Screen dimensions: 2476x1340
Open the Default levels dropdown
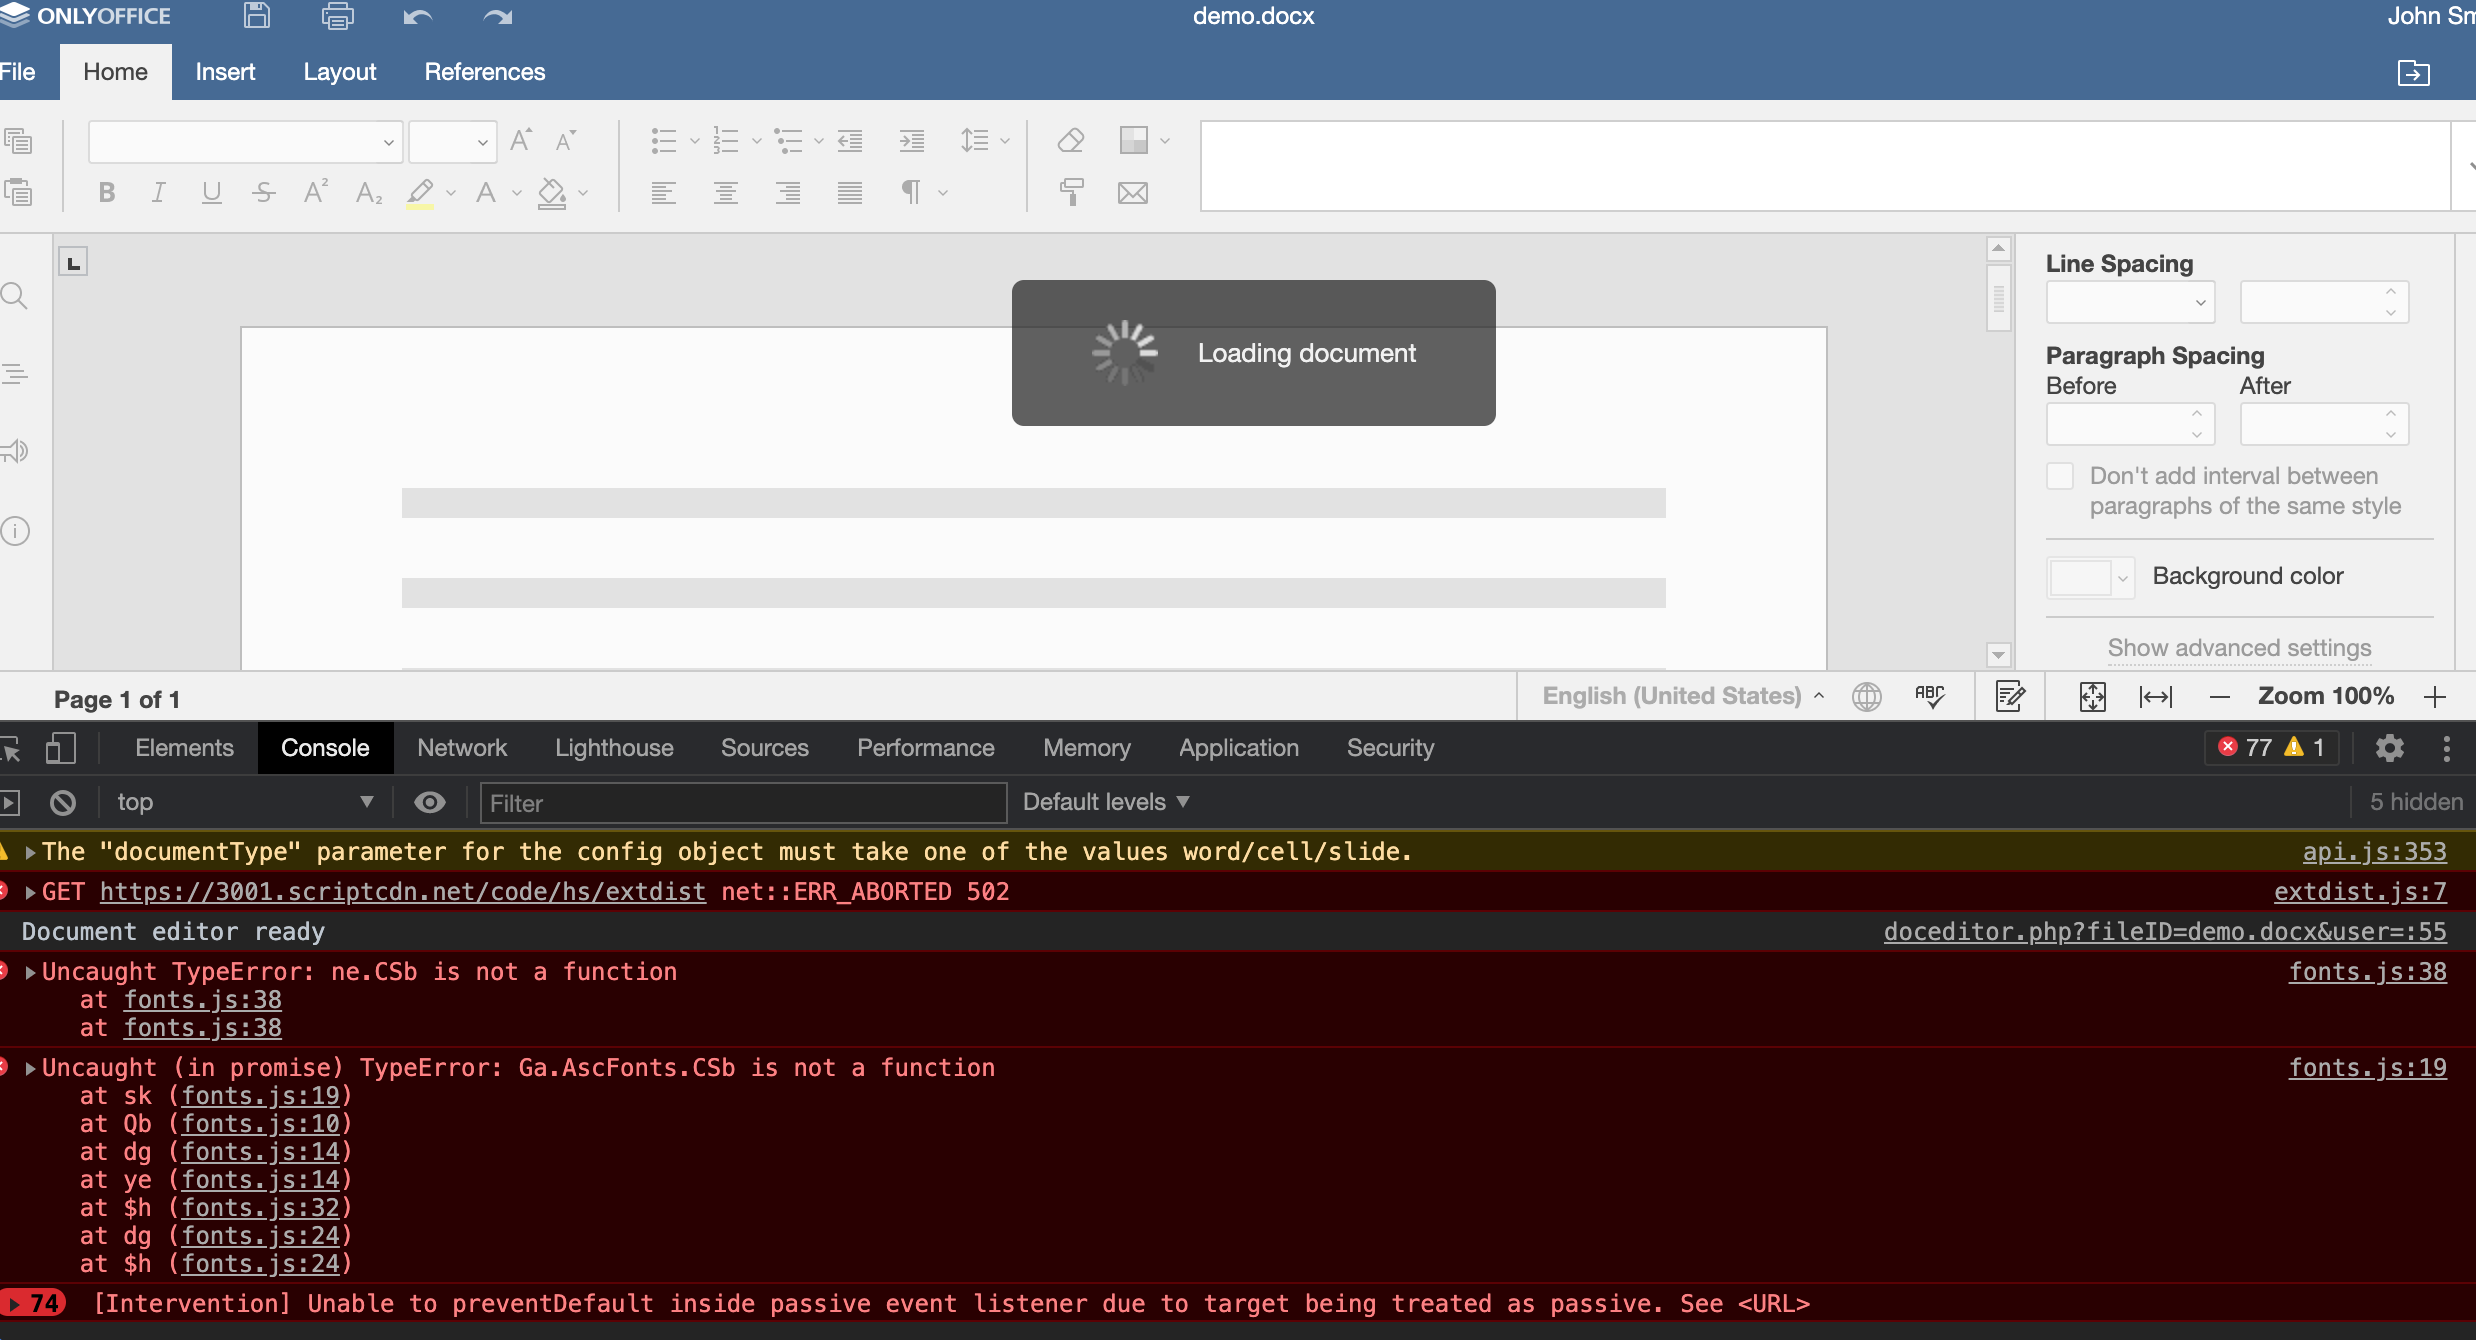click(x=1103, y=801)
